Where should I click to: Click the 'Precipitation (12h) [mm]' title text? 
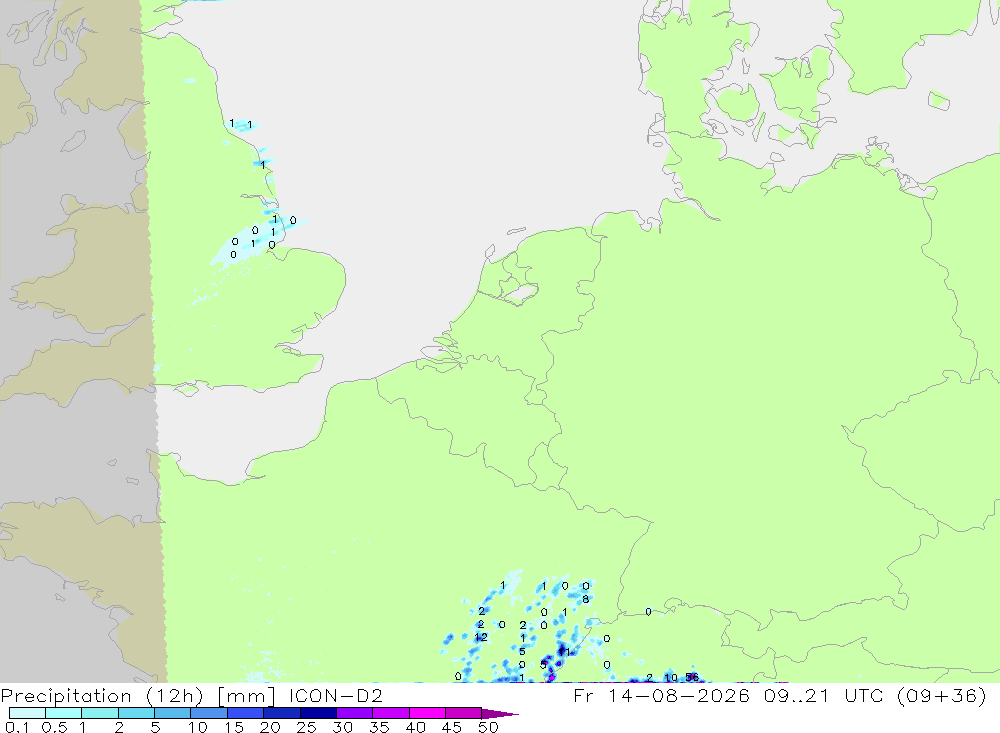tap(138, 695)
